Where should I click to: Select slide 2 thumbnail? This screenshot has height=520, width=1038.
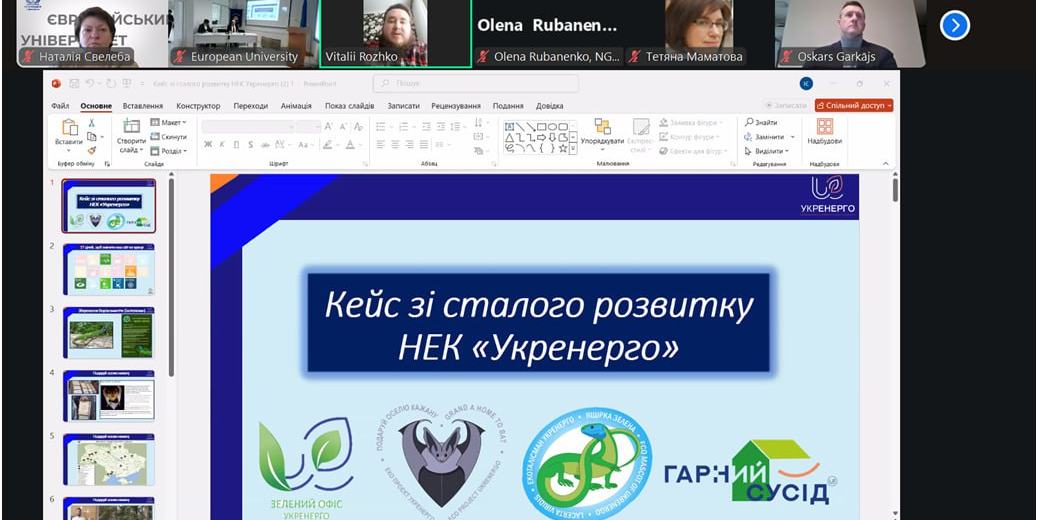point(109,269)
